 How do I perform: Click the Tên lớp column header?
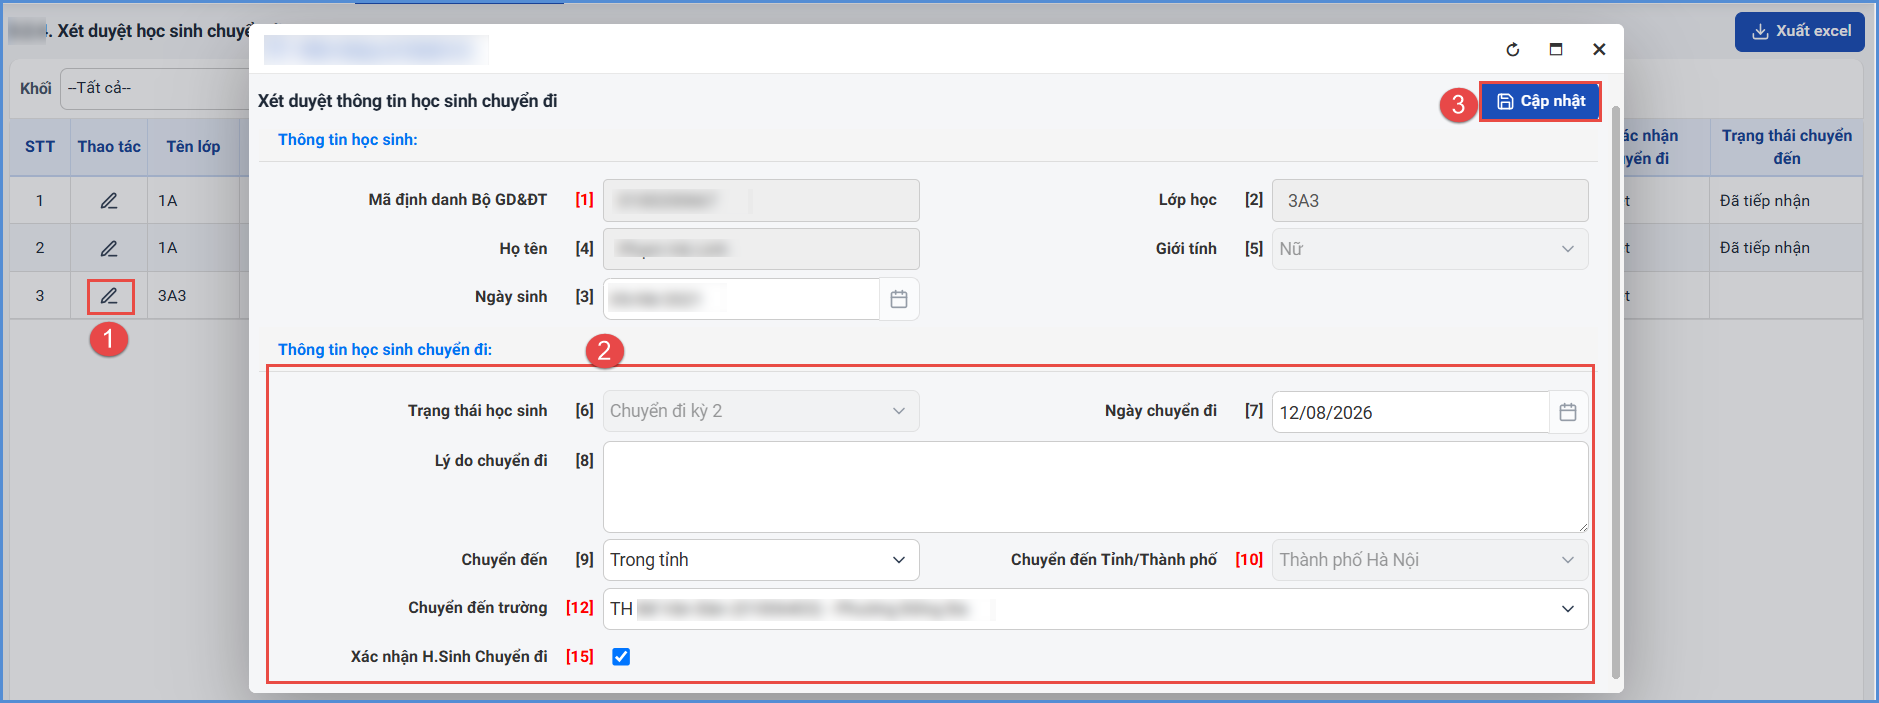coord(193,147)
